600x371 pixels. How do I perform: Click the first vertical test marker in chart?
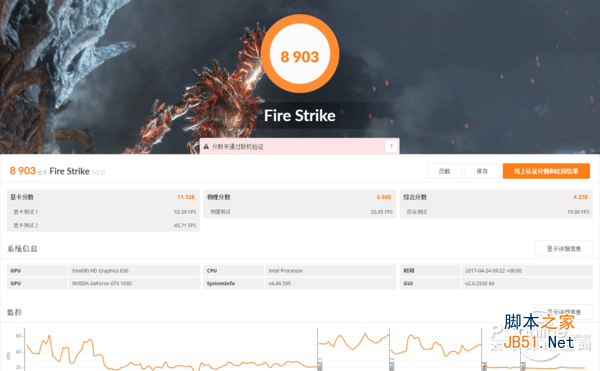pos(317,349)
